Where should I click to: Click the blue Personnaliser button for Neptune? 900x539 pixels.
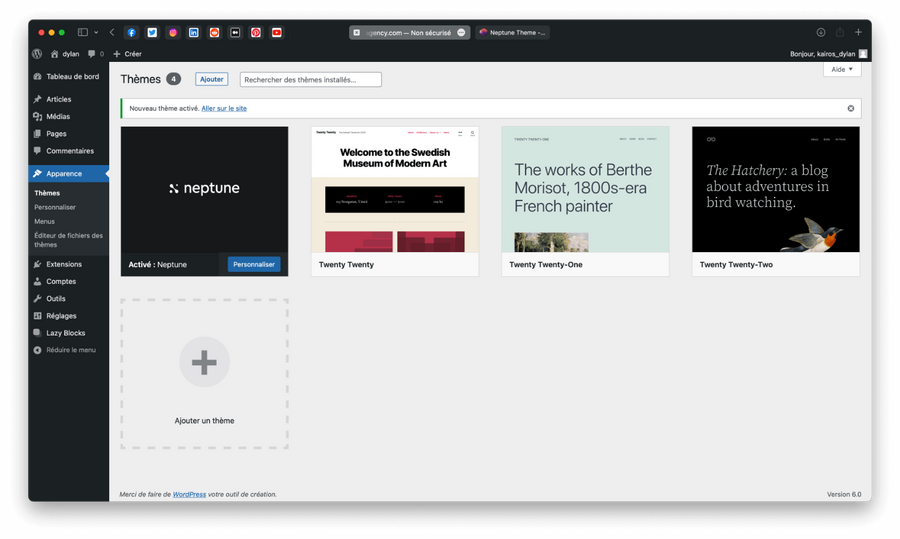click(x=254, y=265)
